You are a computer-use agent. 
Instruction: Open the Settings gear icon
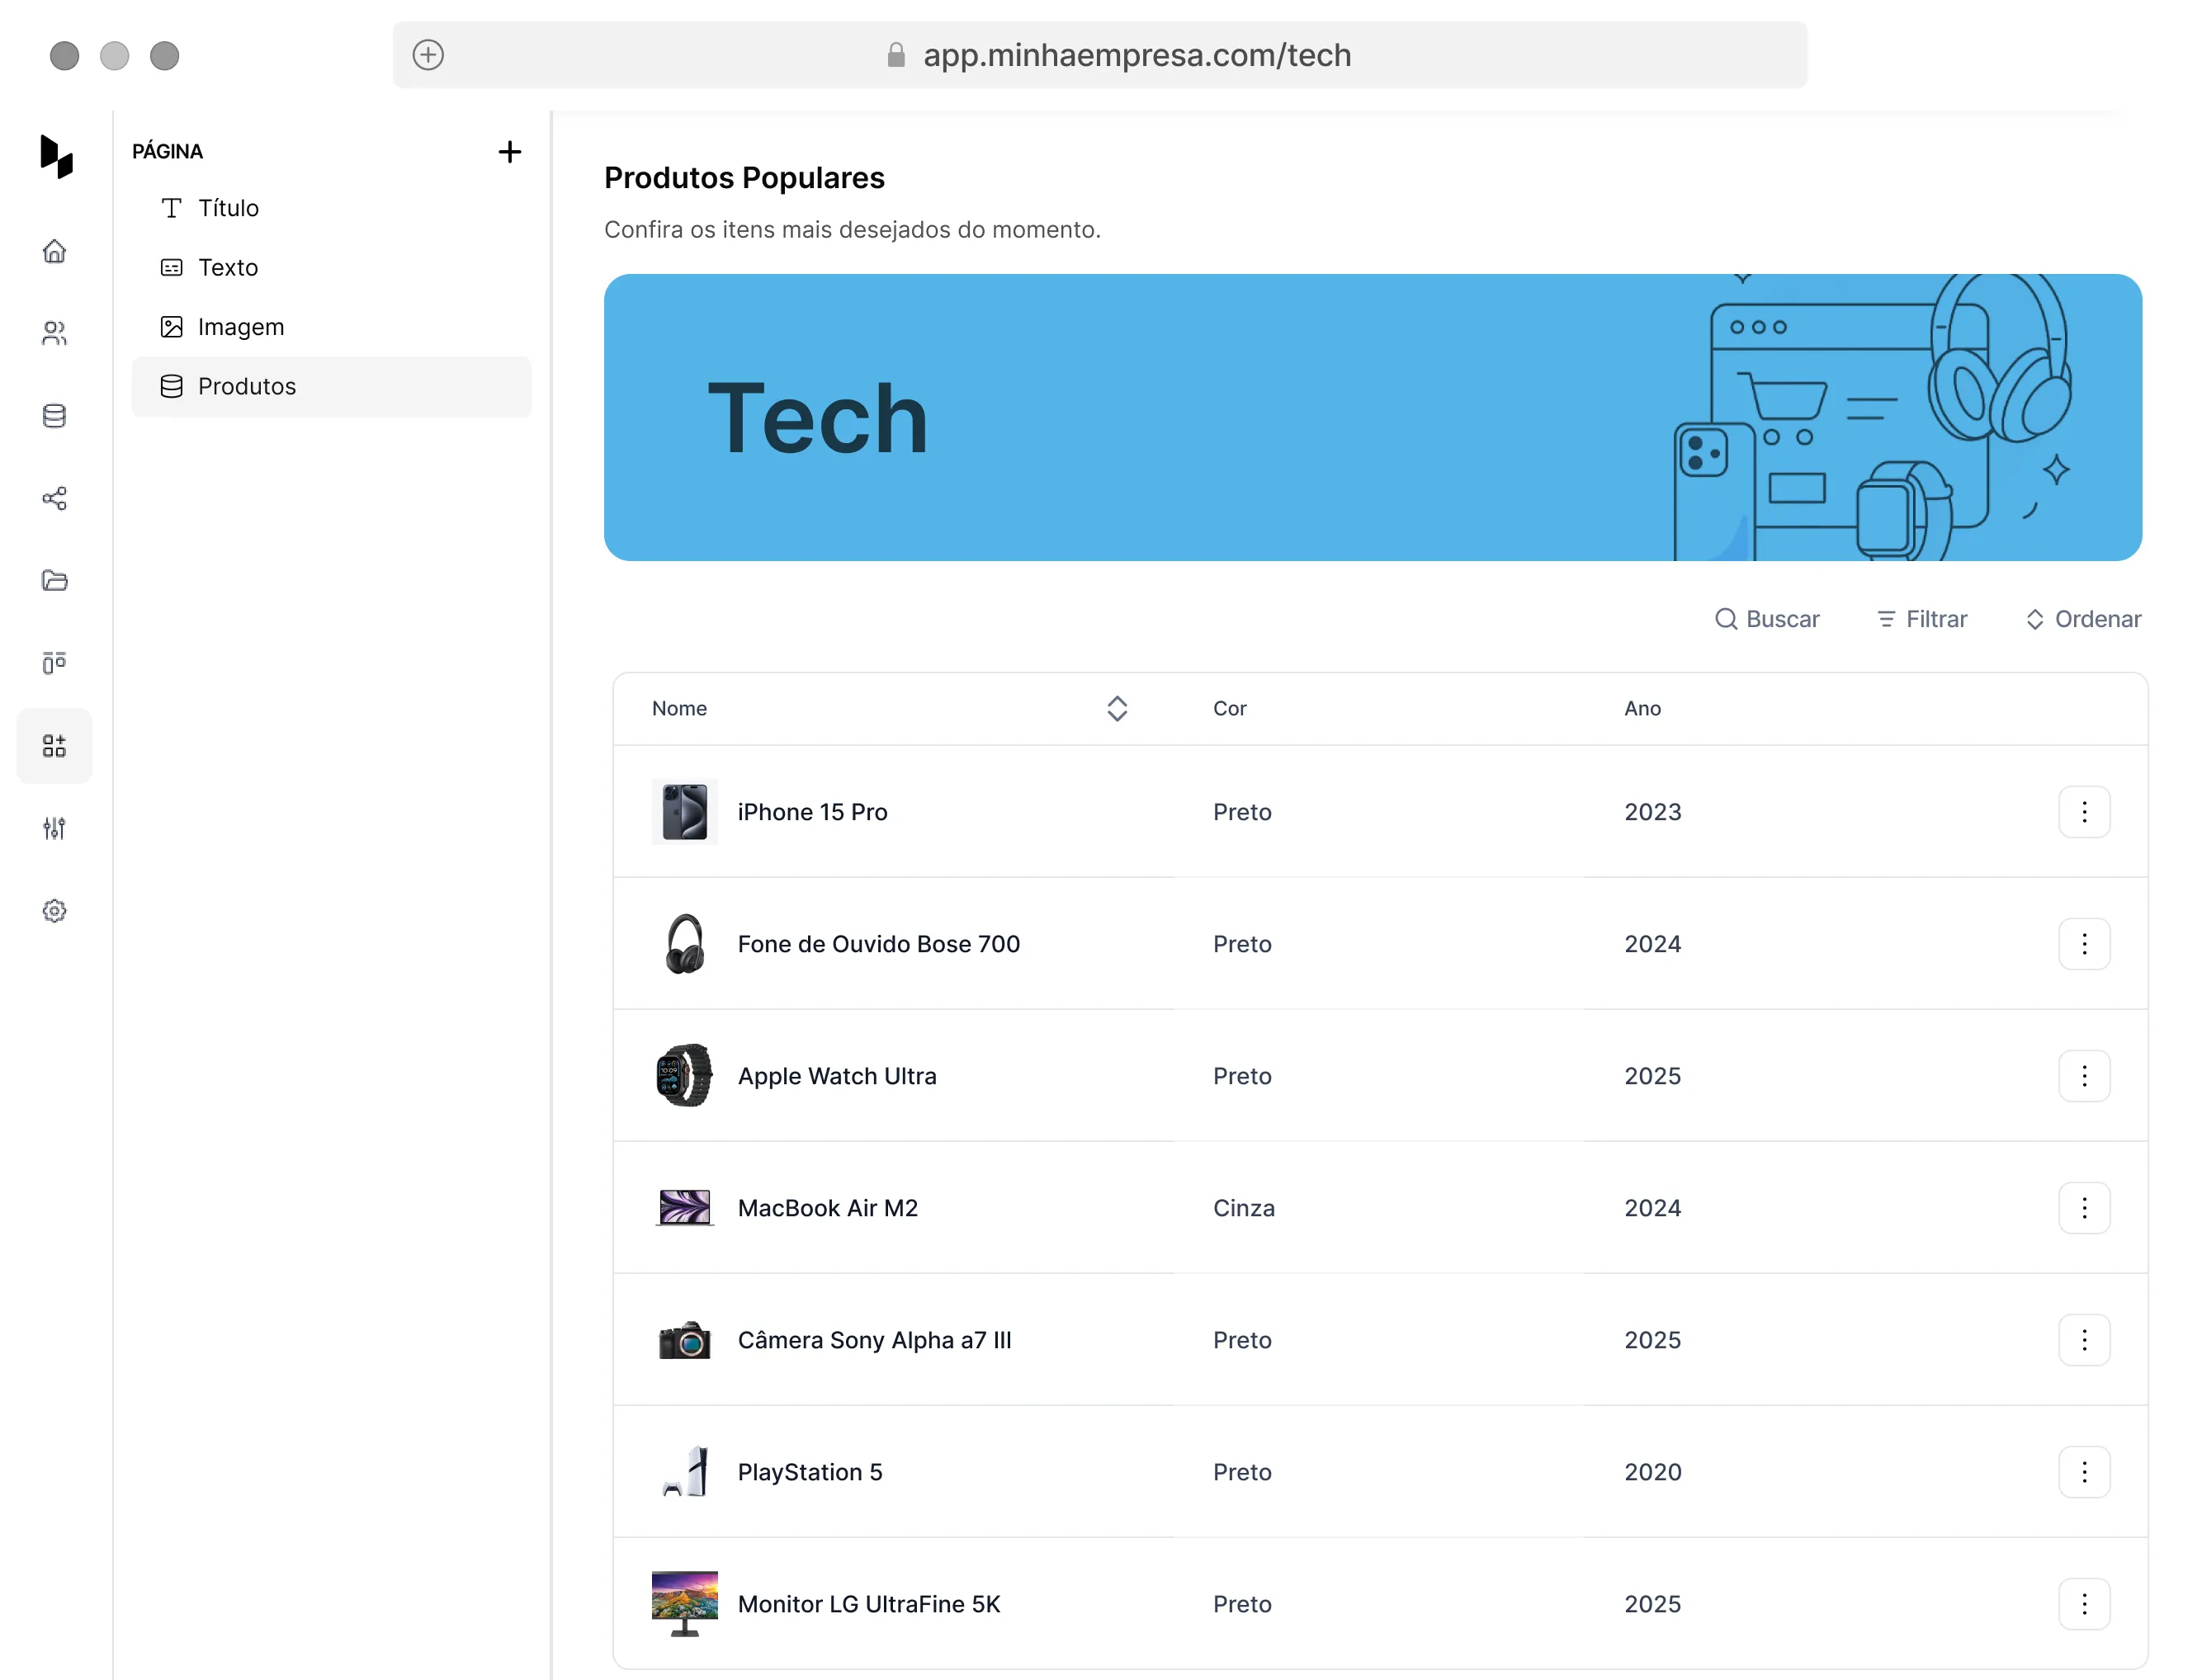click(55, 910)
